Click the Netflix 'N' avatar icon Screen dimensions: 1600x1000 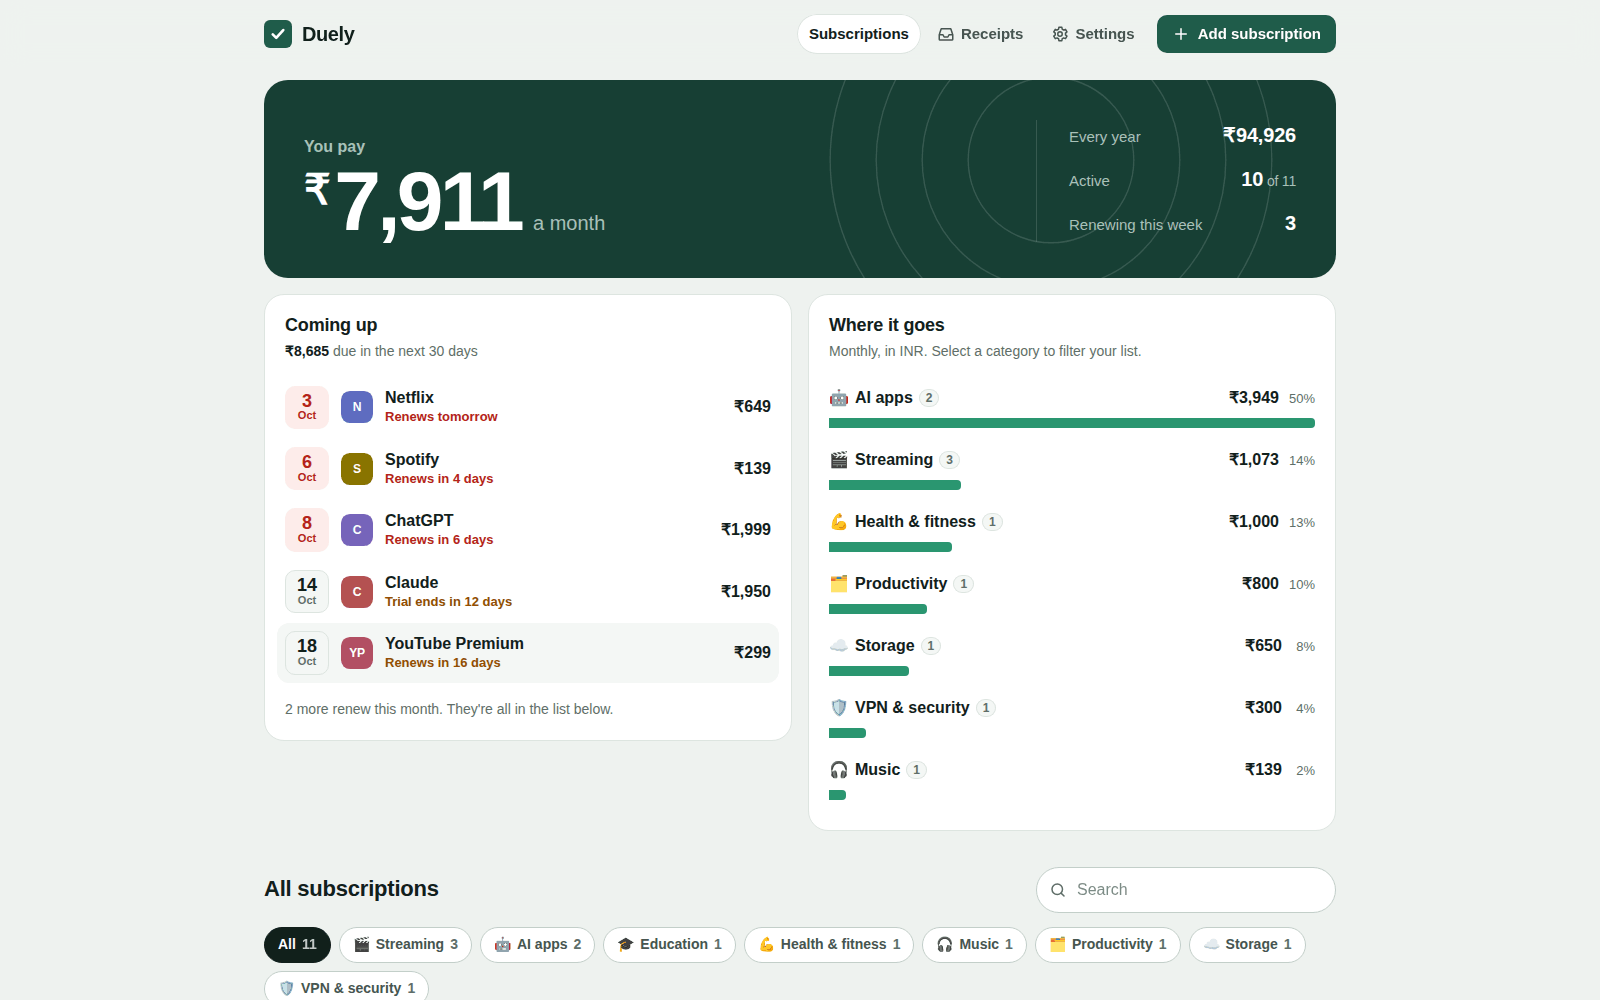(x=357, y=407)
